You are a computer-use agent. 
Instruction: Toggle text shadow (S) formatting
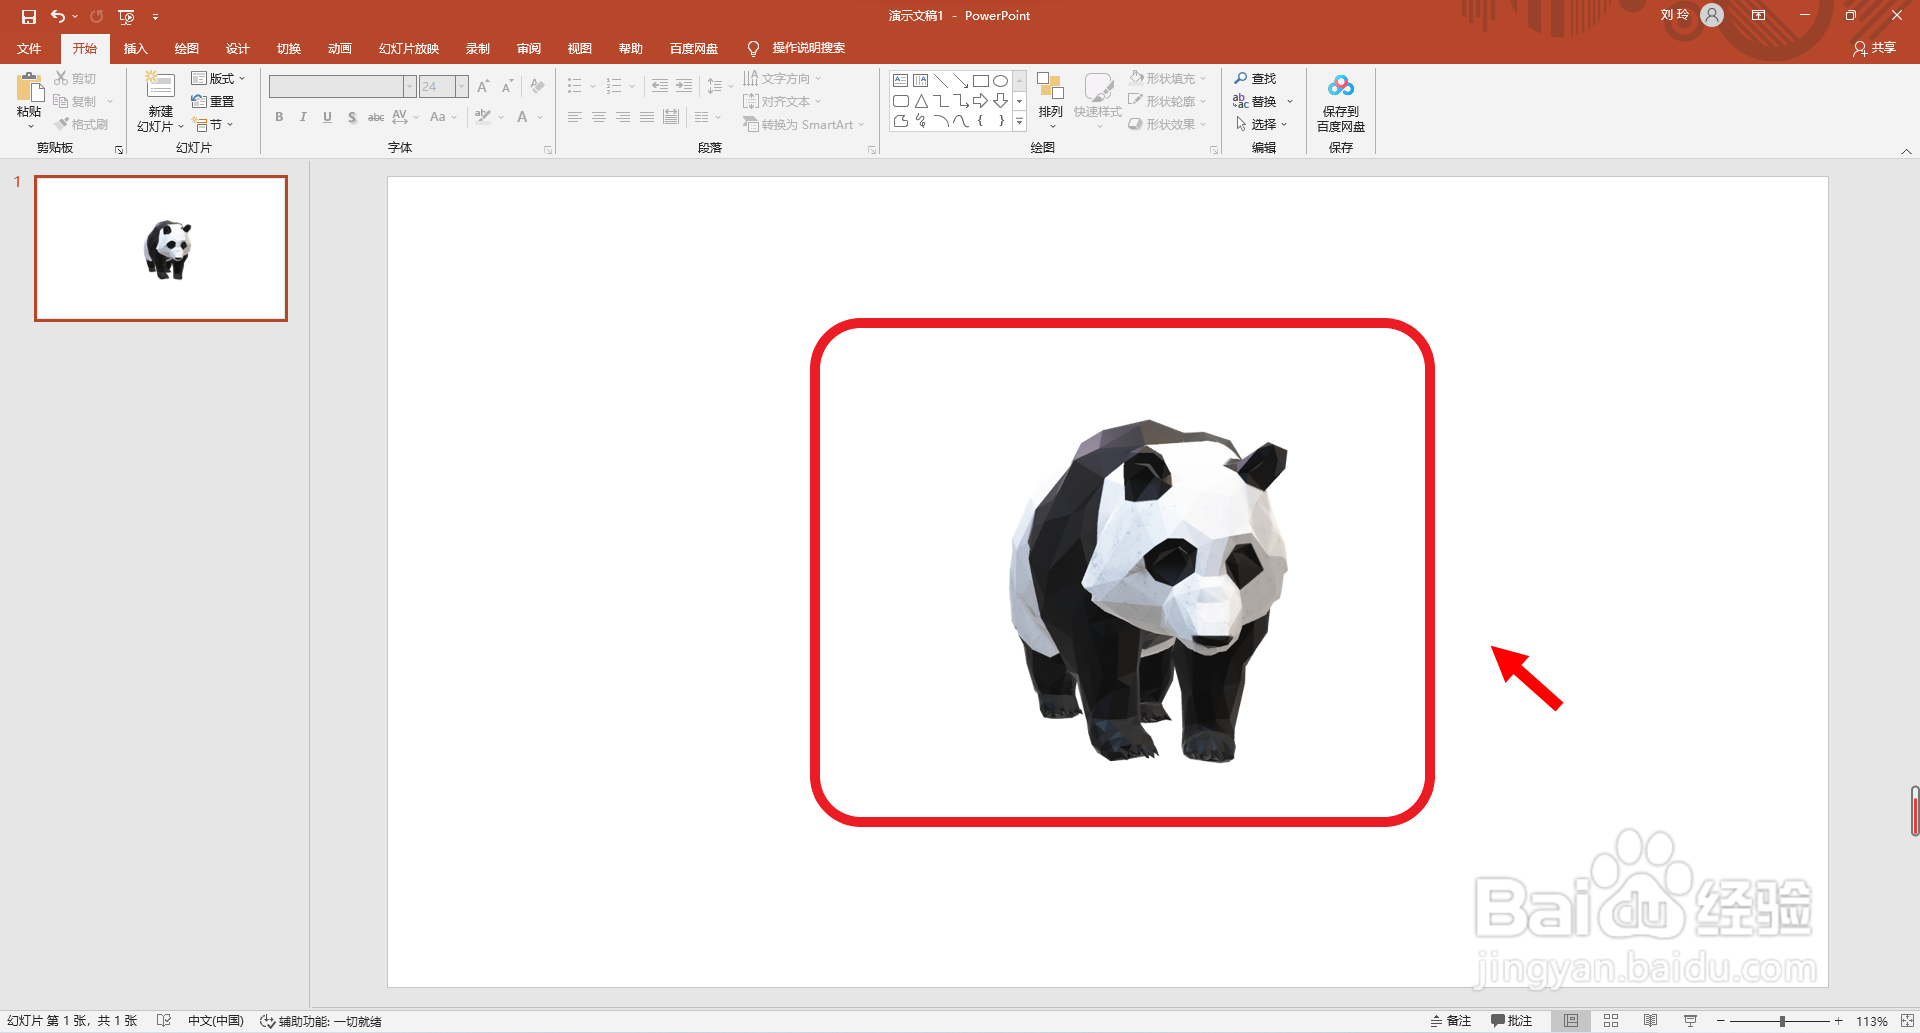352,117
